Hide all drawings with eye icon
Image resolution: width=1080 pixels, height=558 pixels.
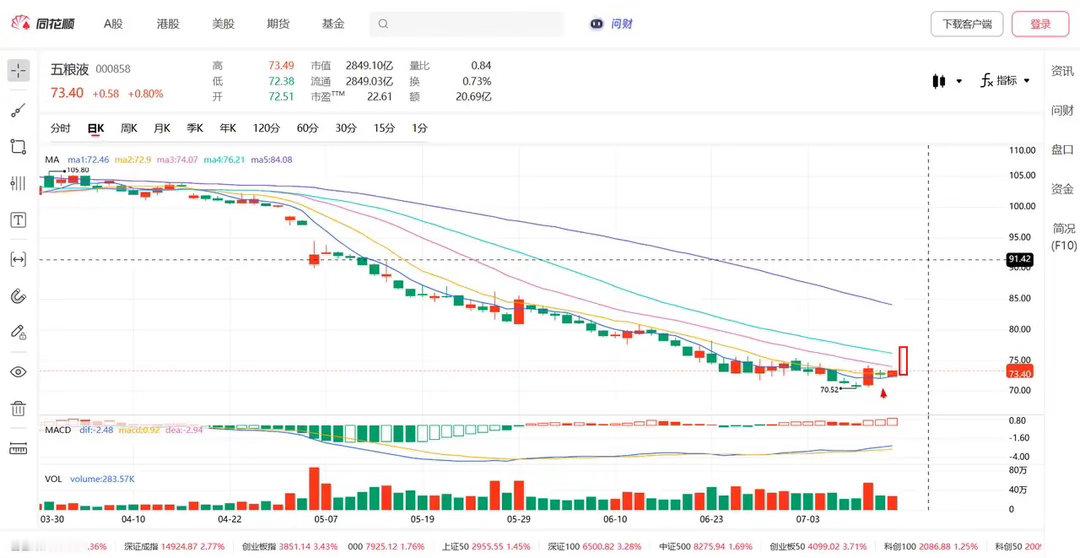pos(19,372)
